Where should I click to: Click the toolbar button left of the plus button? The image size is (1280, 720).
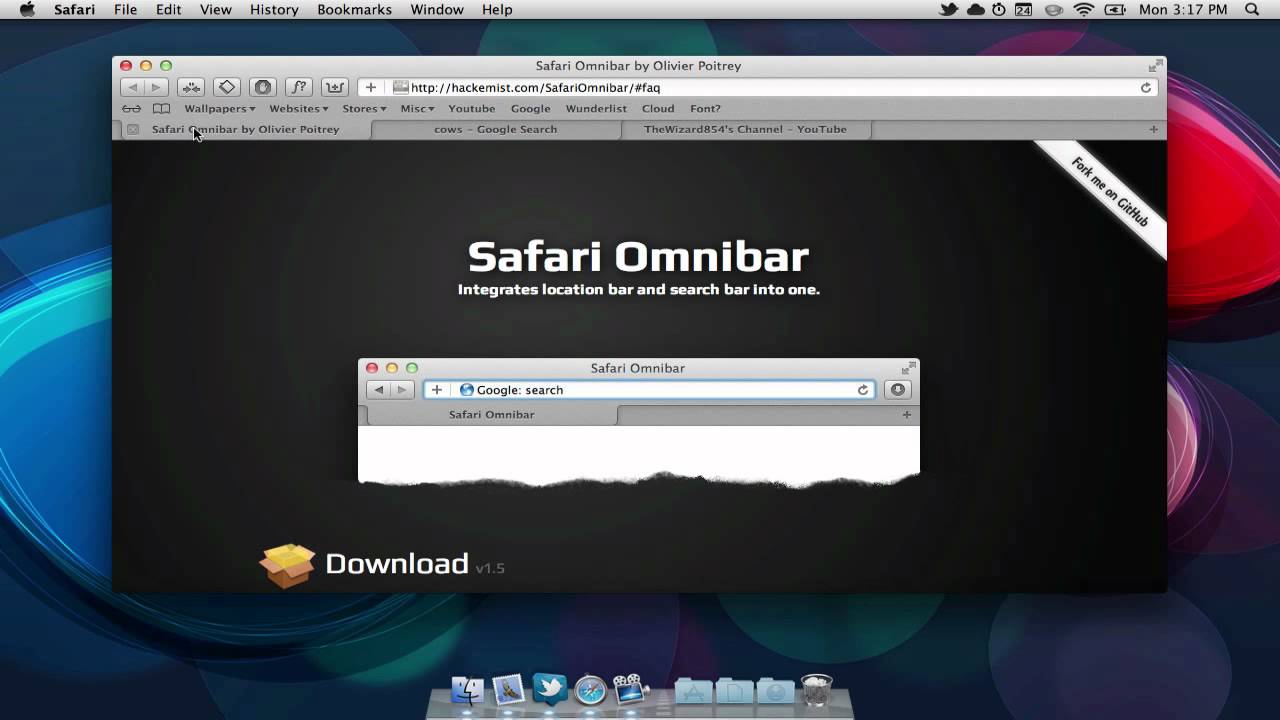tap(335, 87)
